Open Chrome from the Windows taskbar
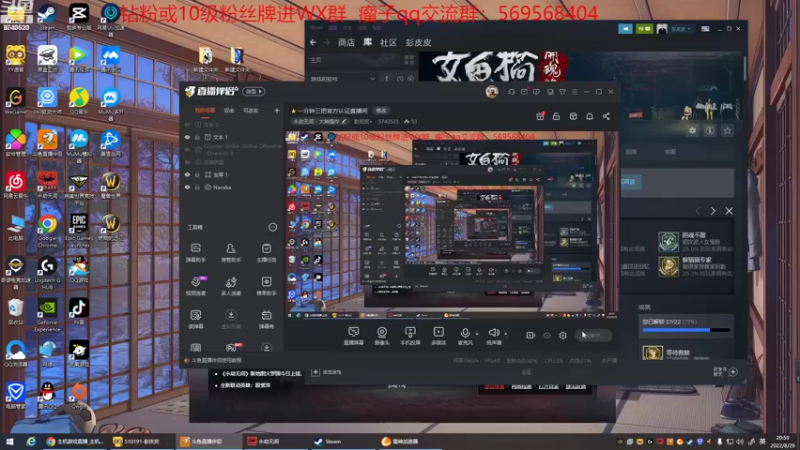The image size is (800, 450). coord(74,441)
